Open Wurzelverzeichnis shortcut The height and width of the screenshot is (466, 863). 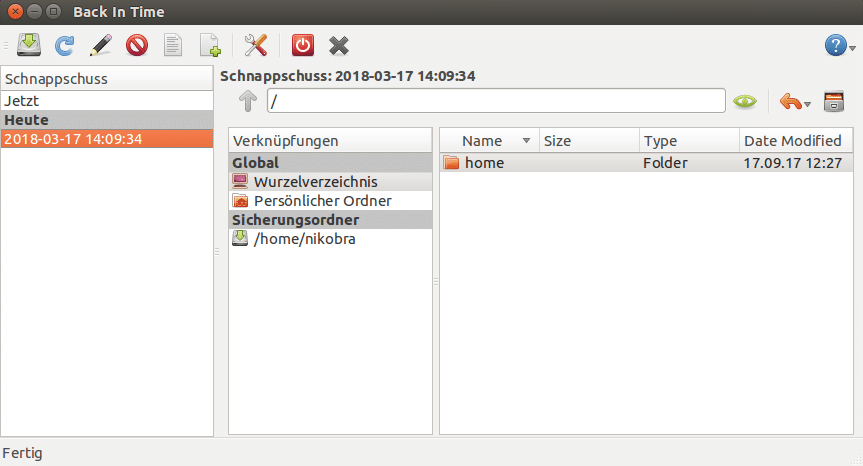330,182
